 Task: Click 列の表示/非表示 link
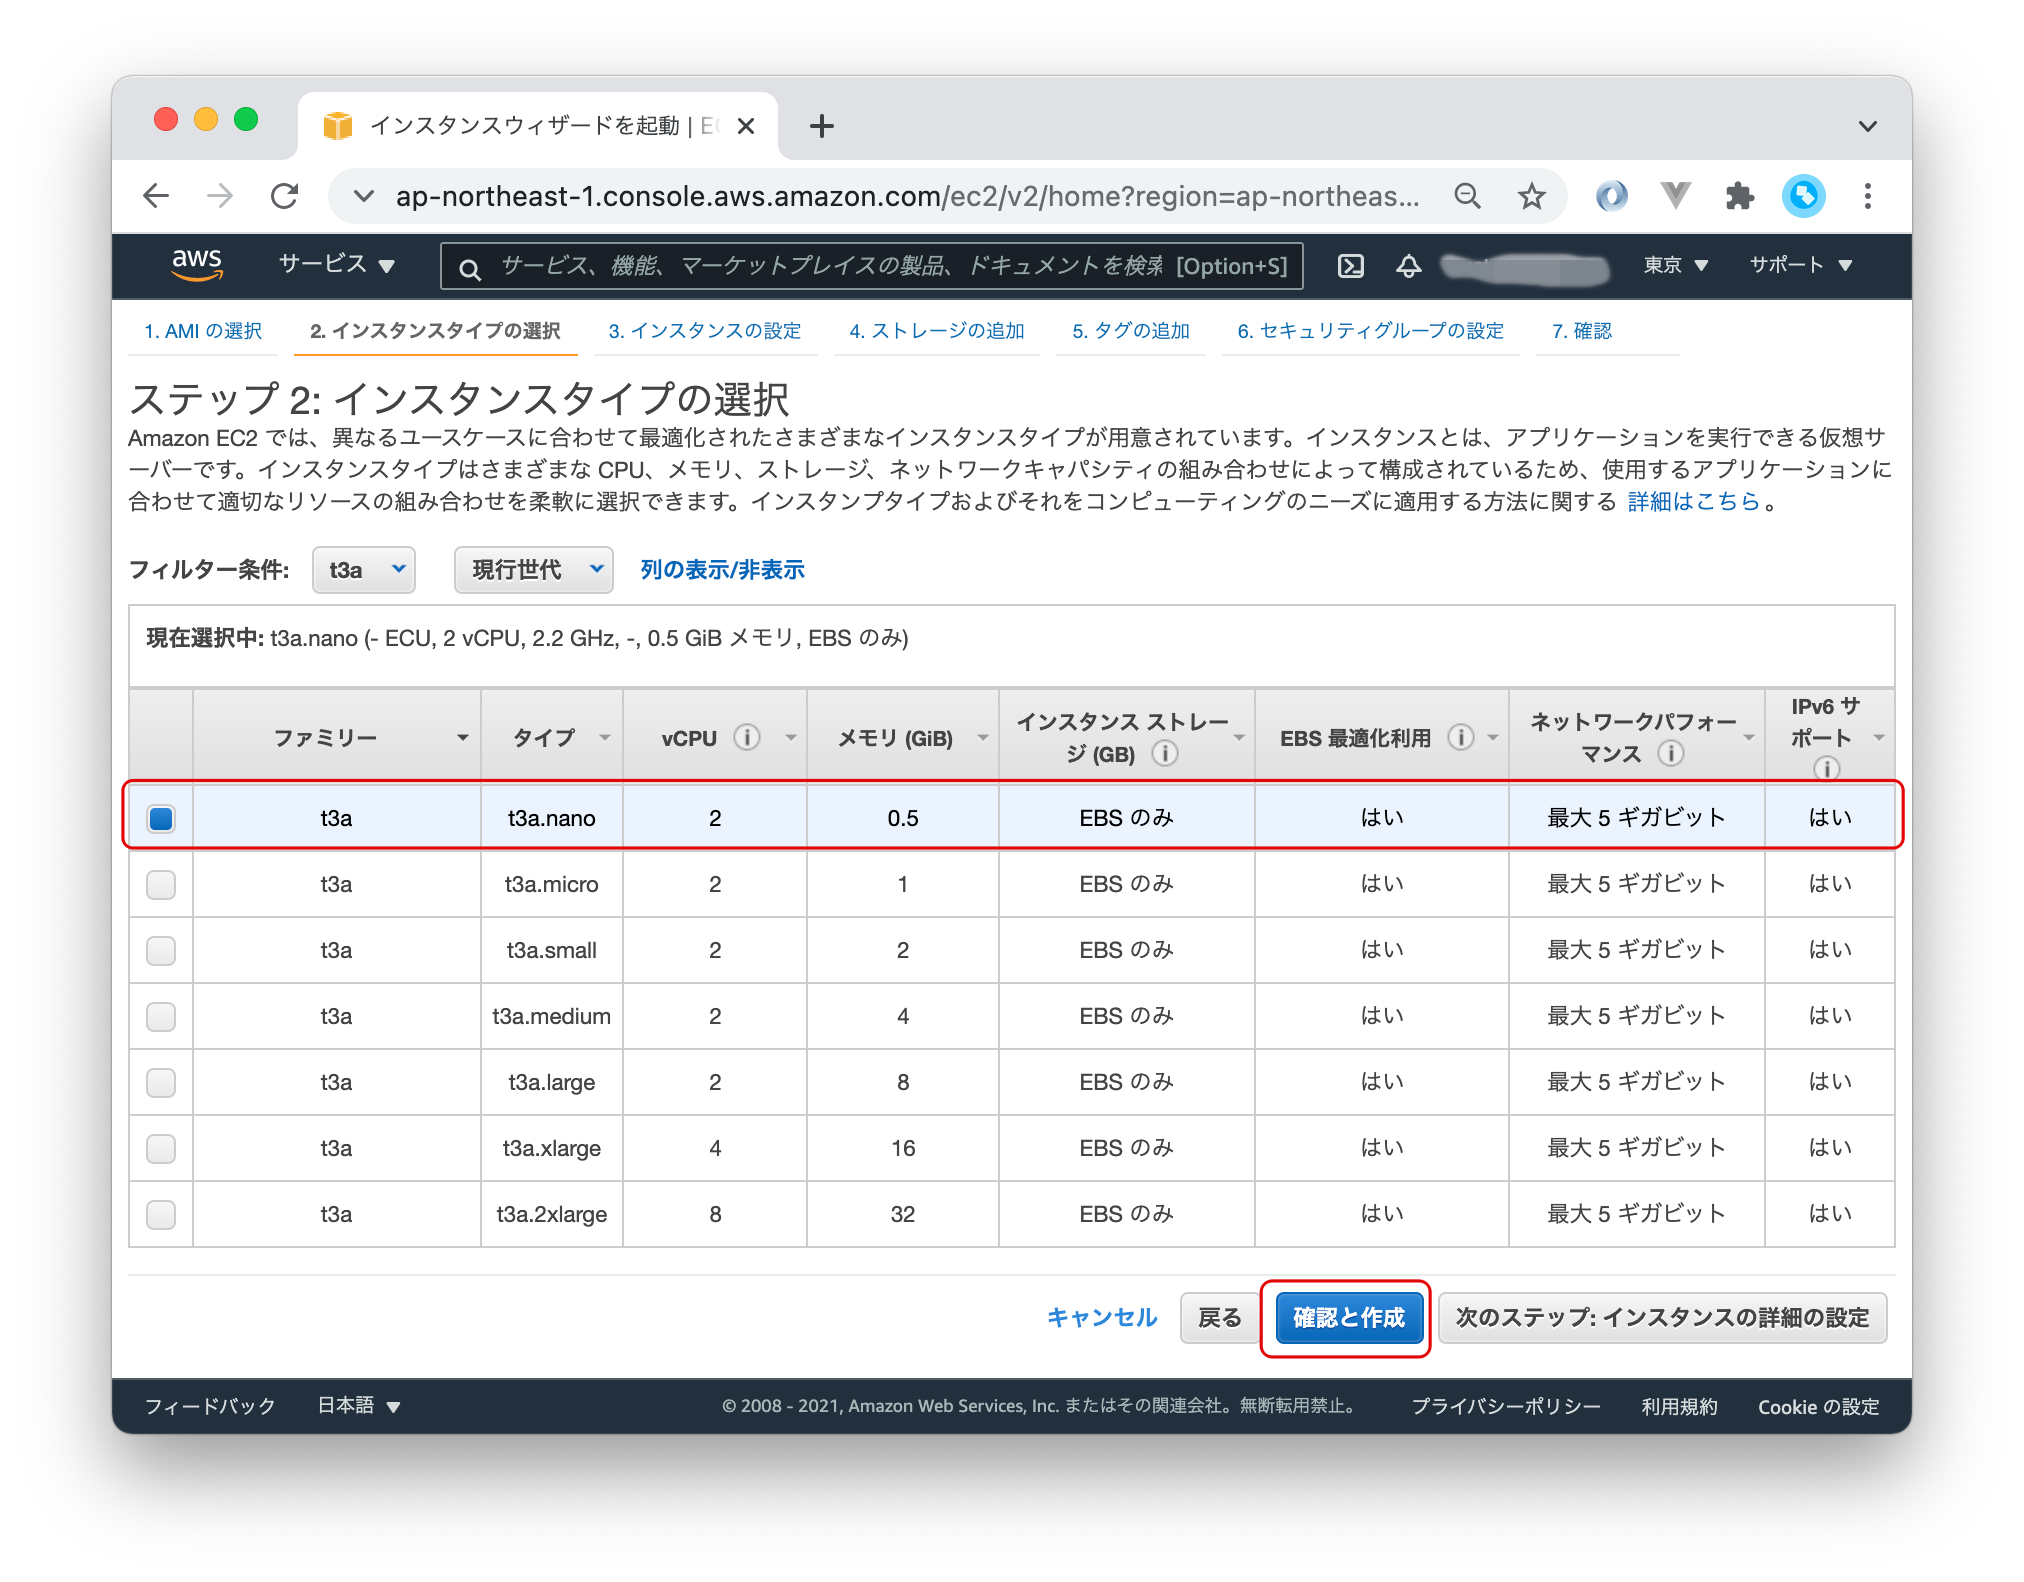[x=722, y=570]
